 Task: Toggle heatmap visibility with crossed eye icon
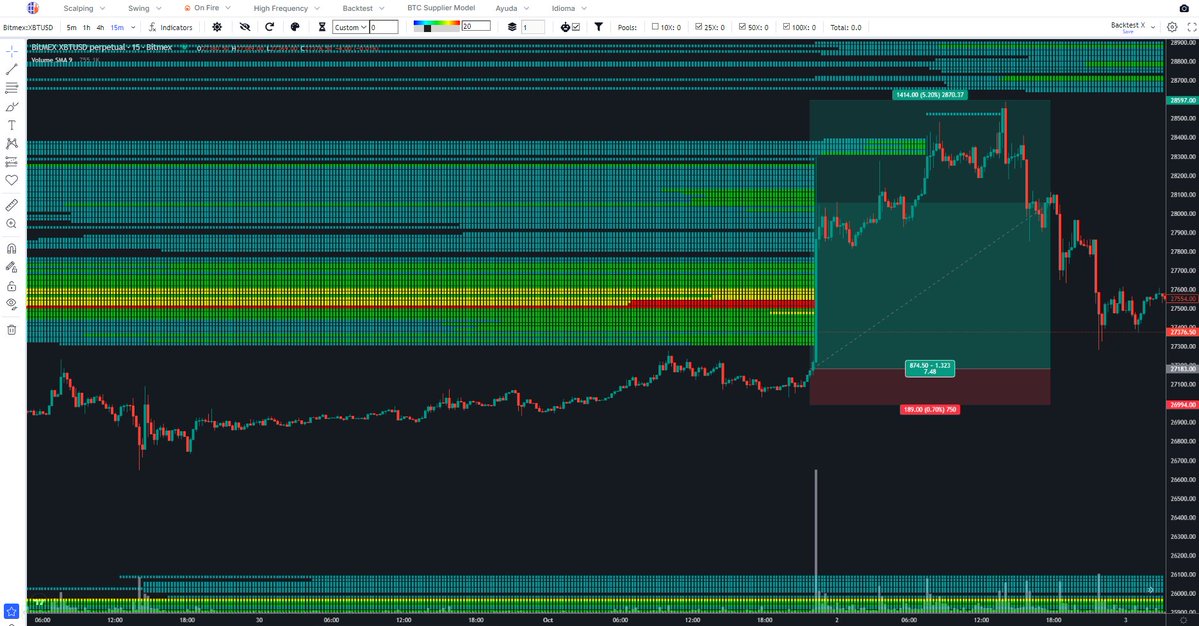[x=245, y=27]
